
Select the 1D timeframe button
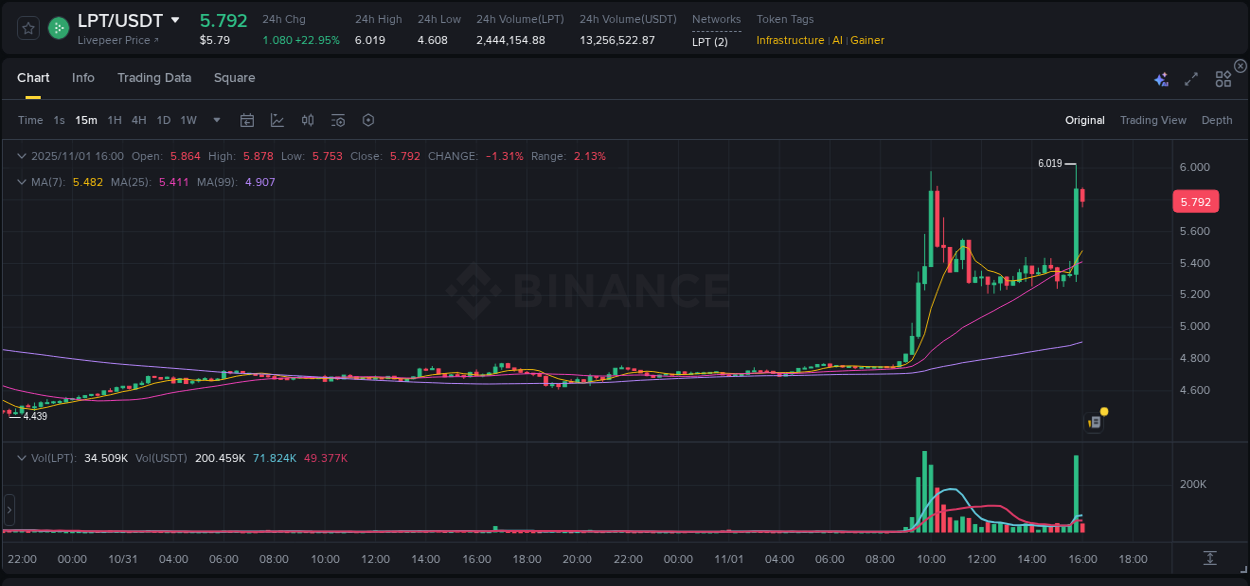163,119
